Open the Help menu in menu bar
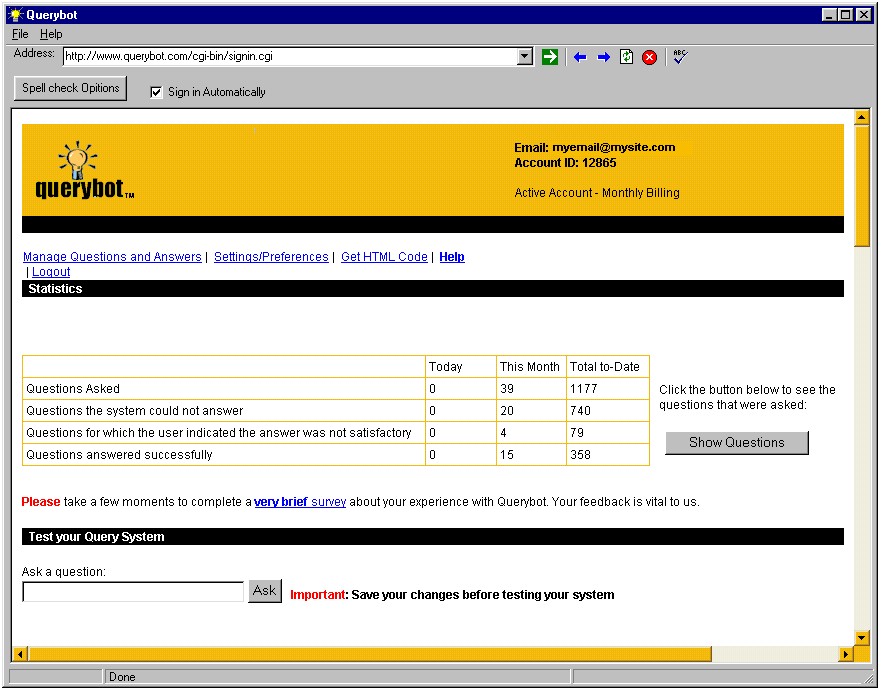Image resolution: width=881 pixels, height=689 pixels. (51, 34)
